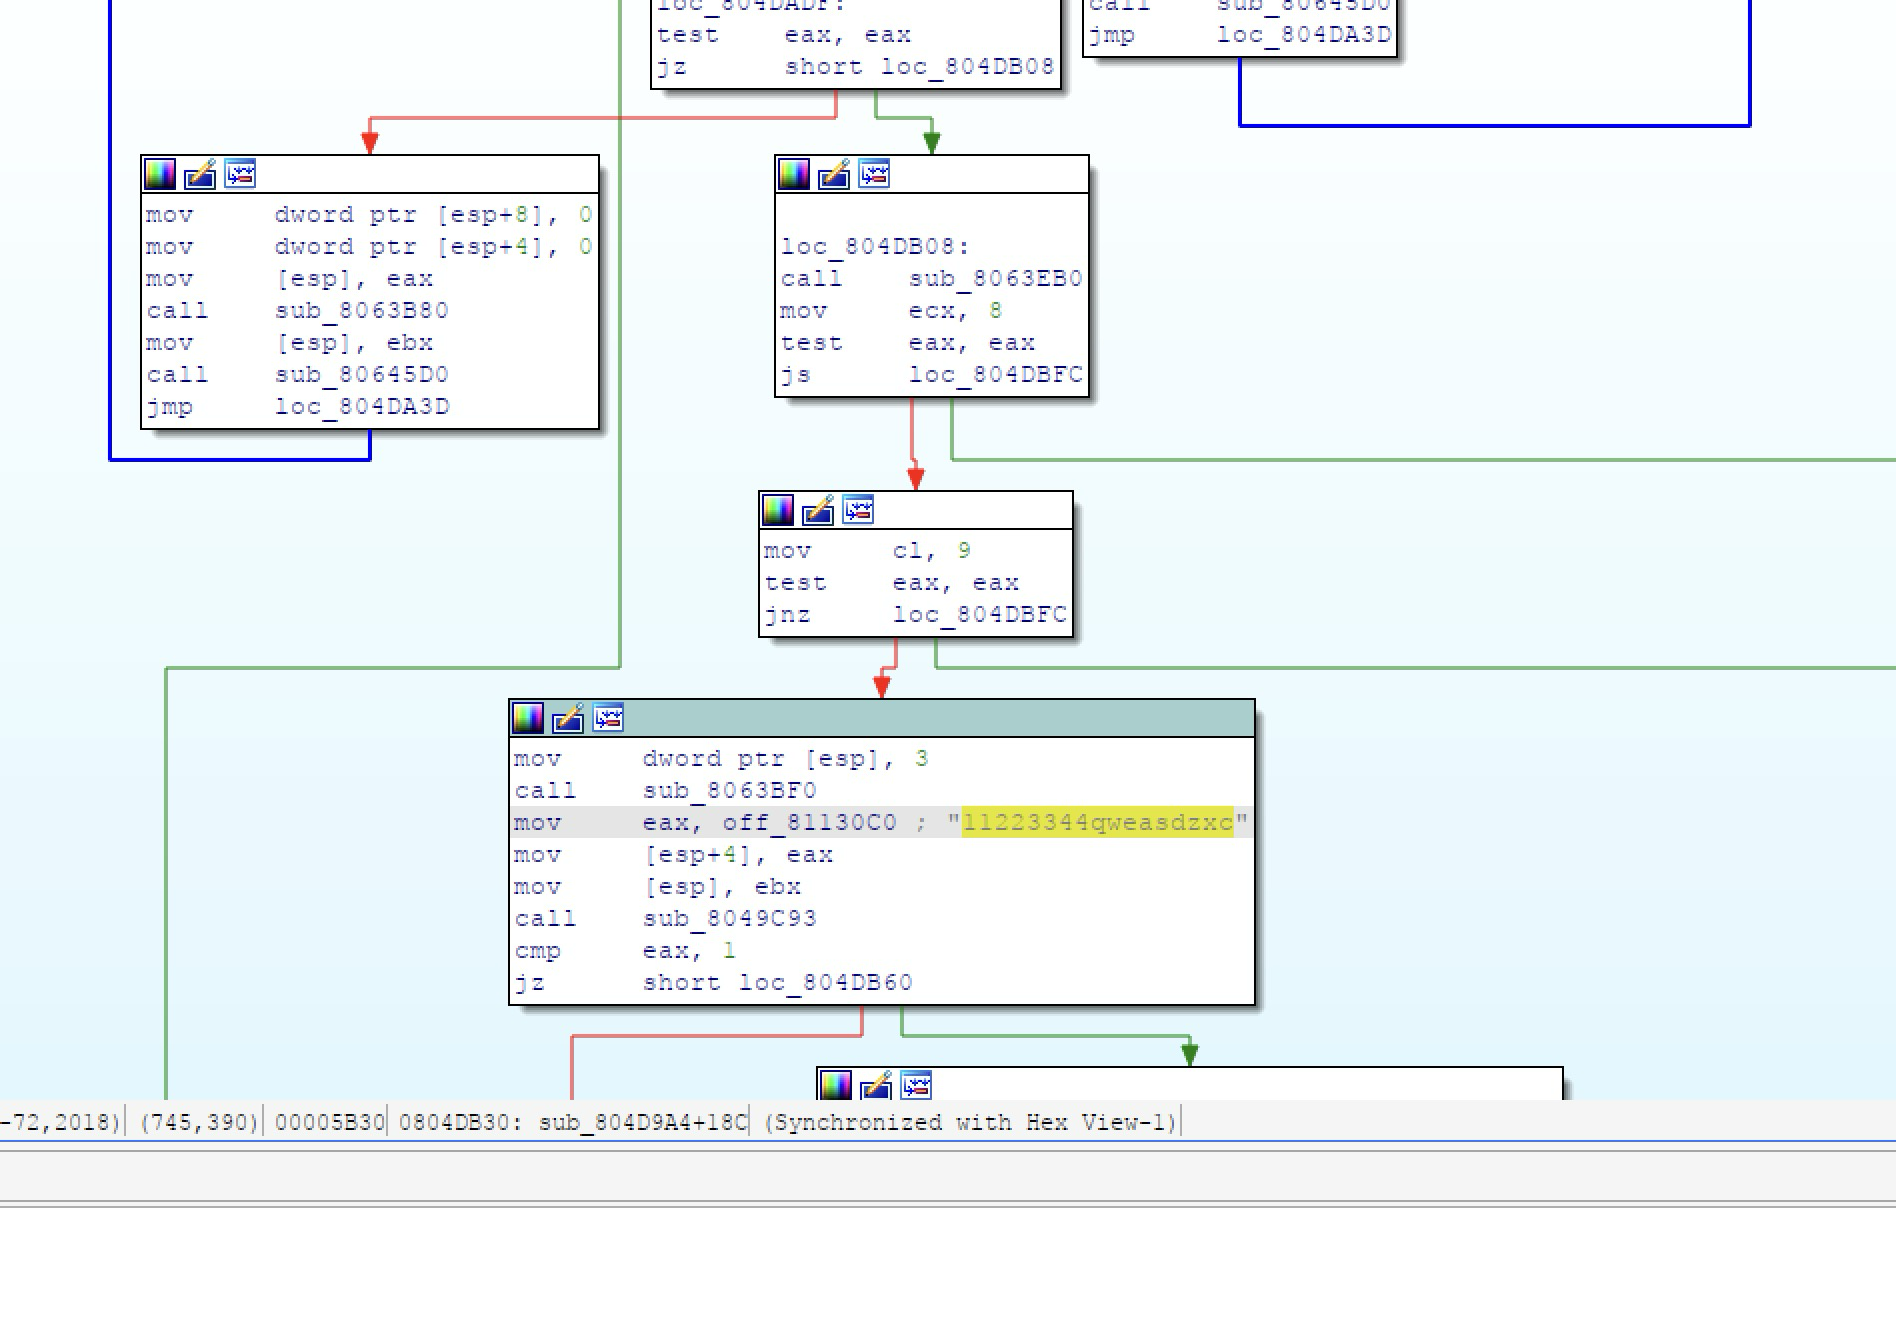Image resolution: width=1896 pixels, height=1334 pixels.
Task: Set node color for highlighted sub_8049C93 block
Action: pos(528,718)
